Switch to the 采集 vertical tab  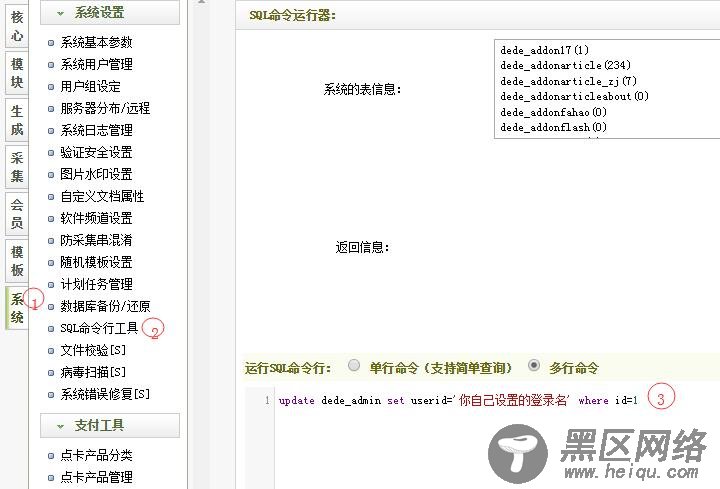[17, 167]
